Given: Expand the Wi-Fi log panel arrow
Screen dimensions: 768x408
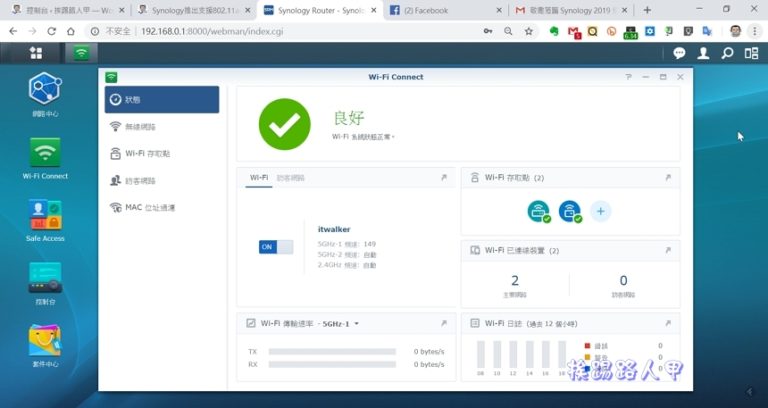Looking at the screenshot, I should tap(667, 323).
